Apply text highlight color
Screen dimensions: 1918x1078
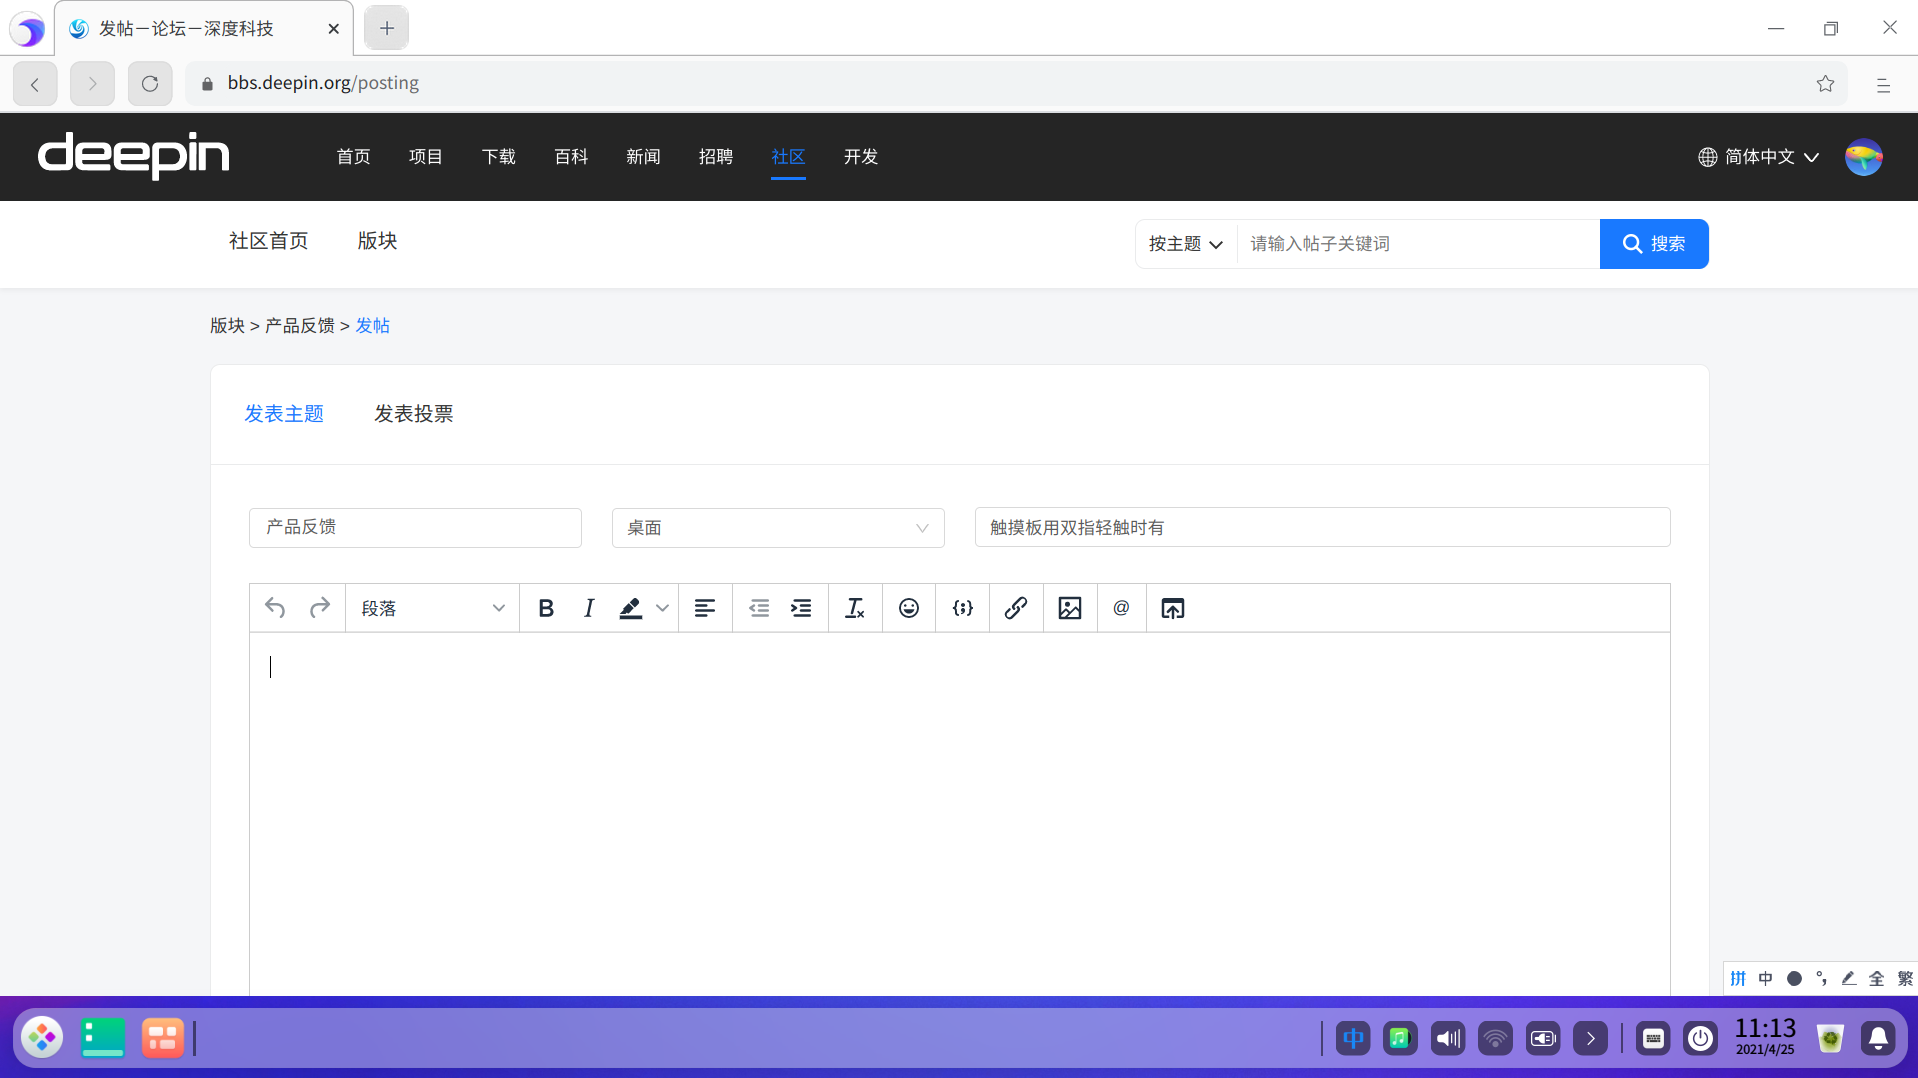(630, 608)
